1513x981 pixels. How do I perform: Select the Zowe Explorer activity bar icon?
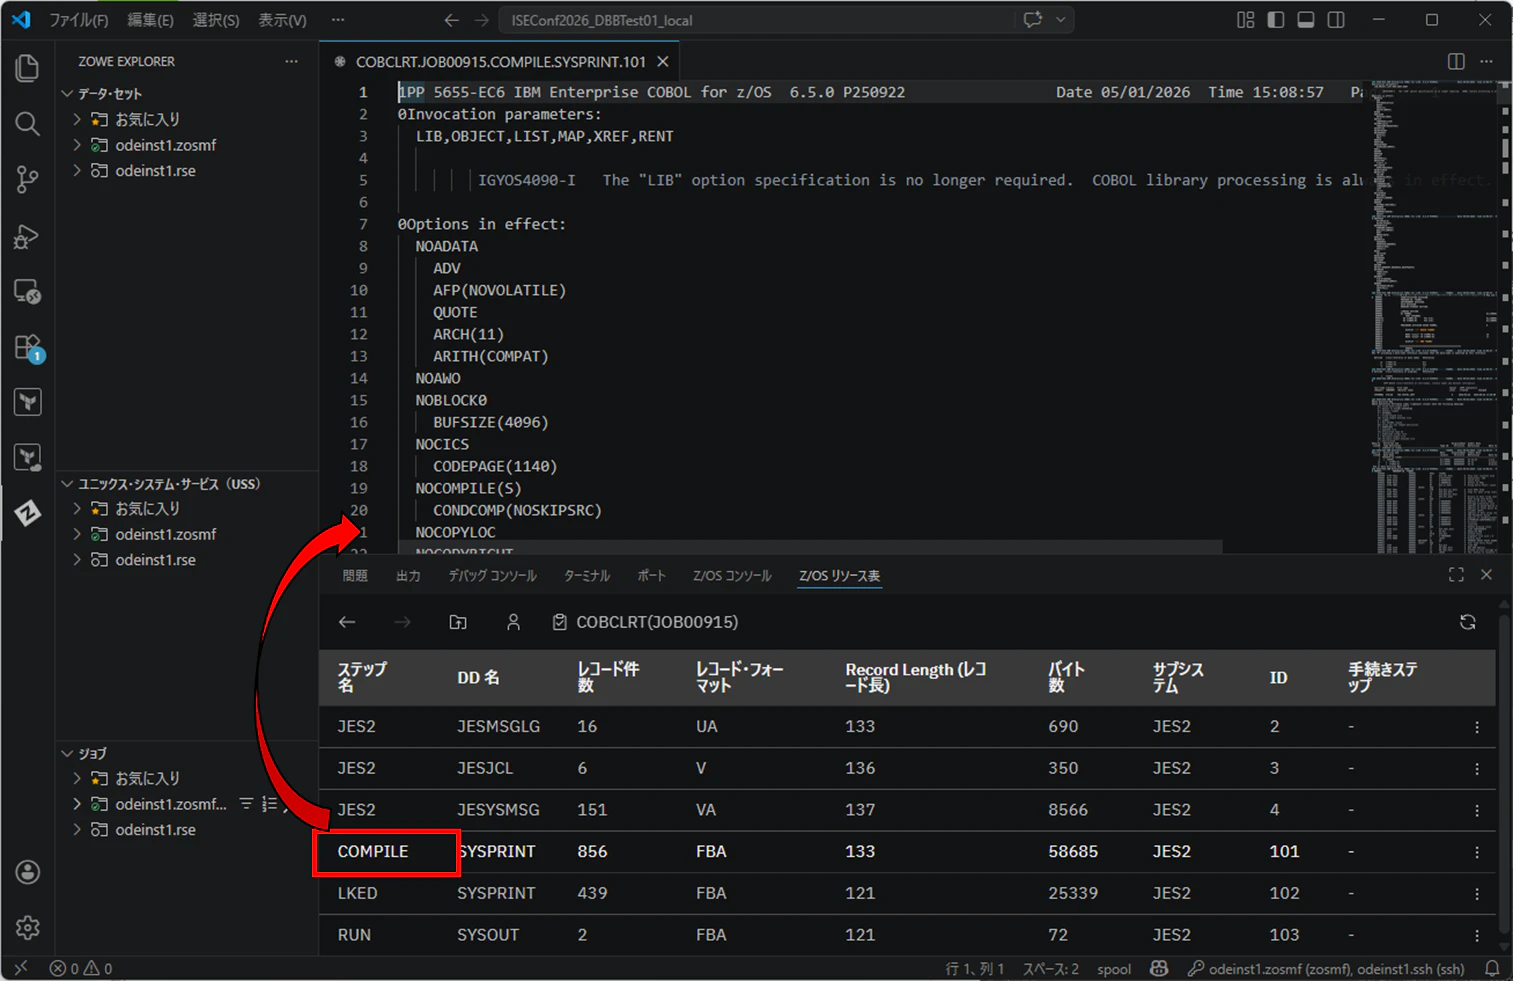click(27, 513)
